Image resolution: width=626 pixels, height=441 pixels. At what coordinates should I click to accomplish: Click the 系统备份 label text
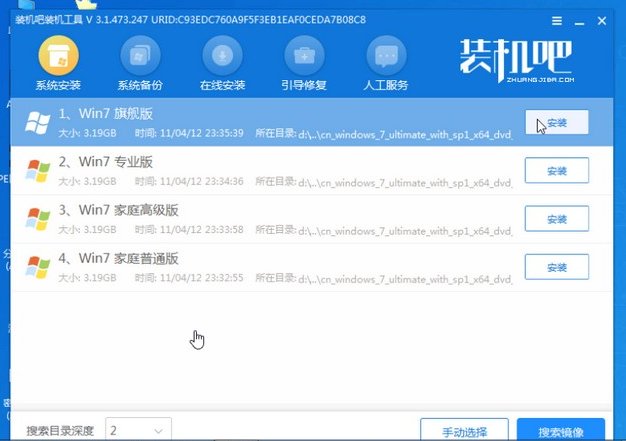coord(140,85)
